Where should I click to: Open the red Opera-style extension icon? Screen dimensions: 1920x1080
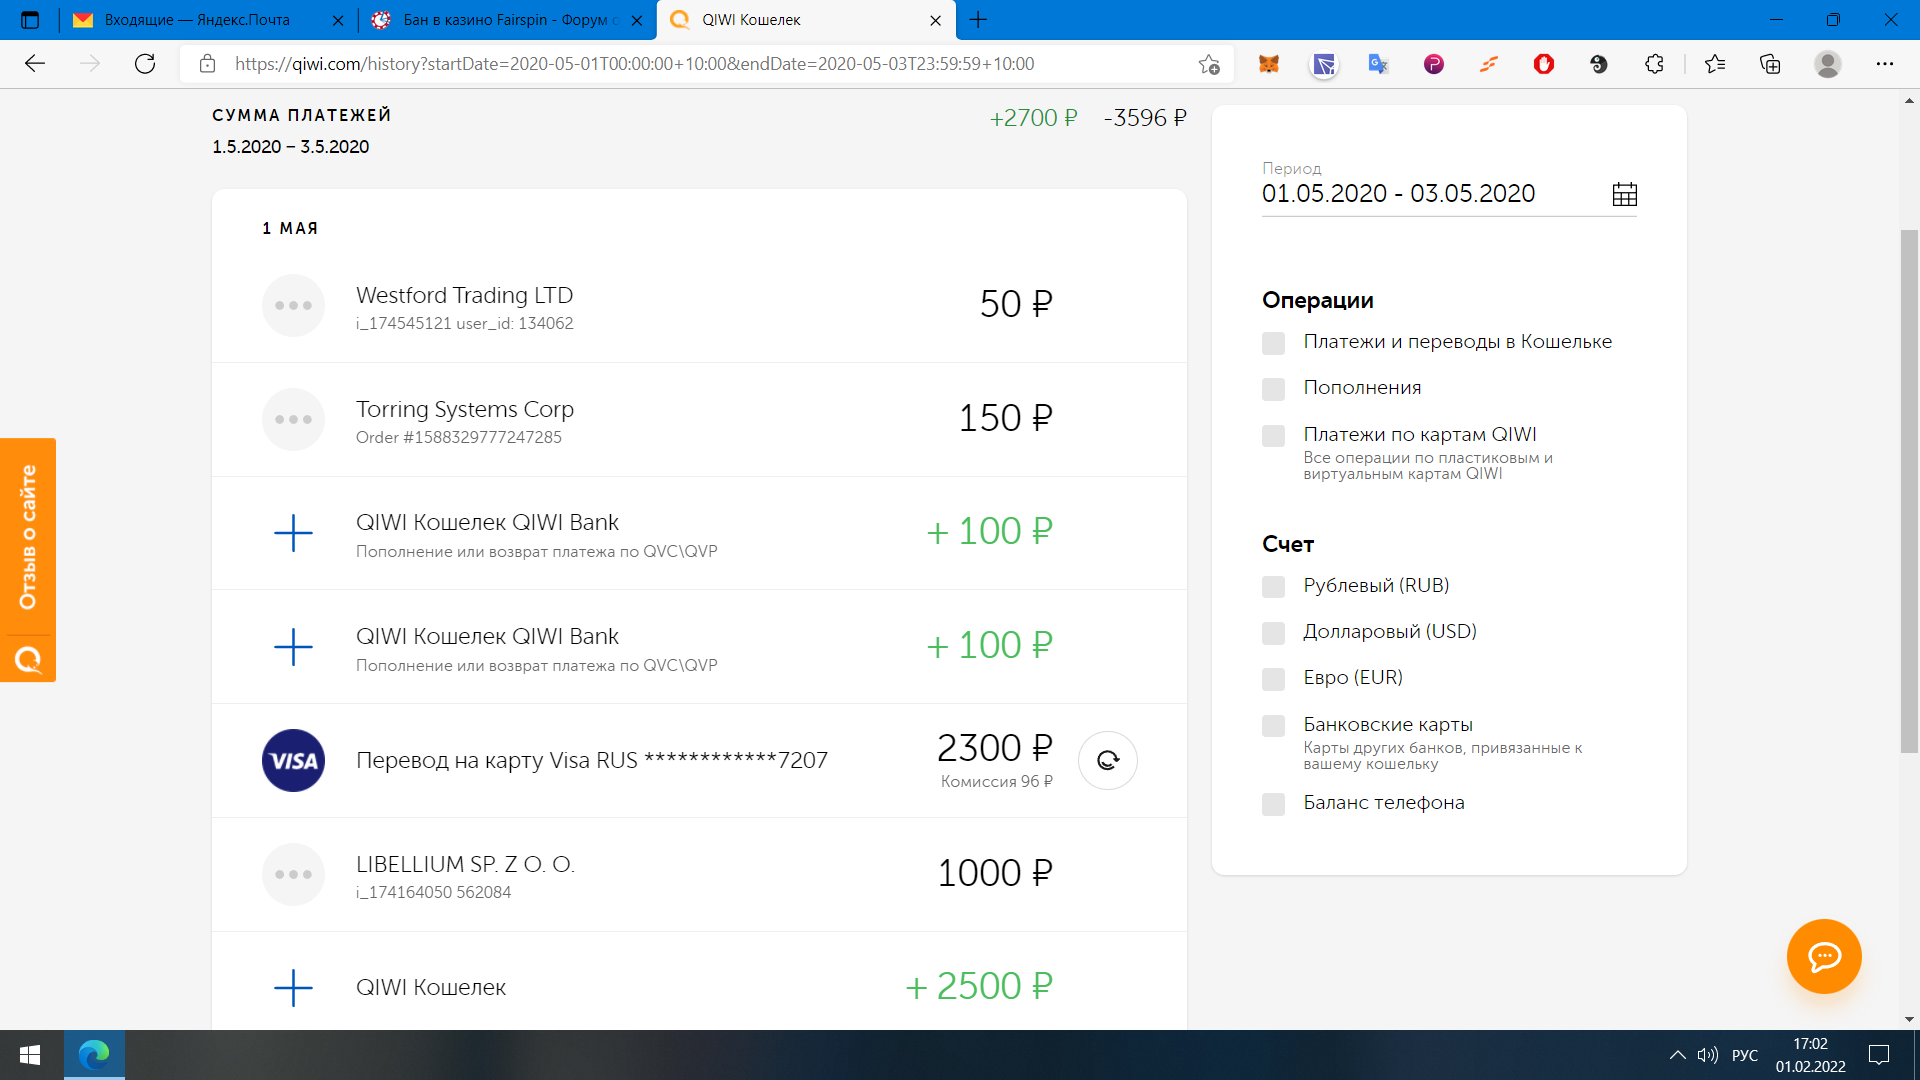[1544, 64]
